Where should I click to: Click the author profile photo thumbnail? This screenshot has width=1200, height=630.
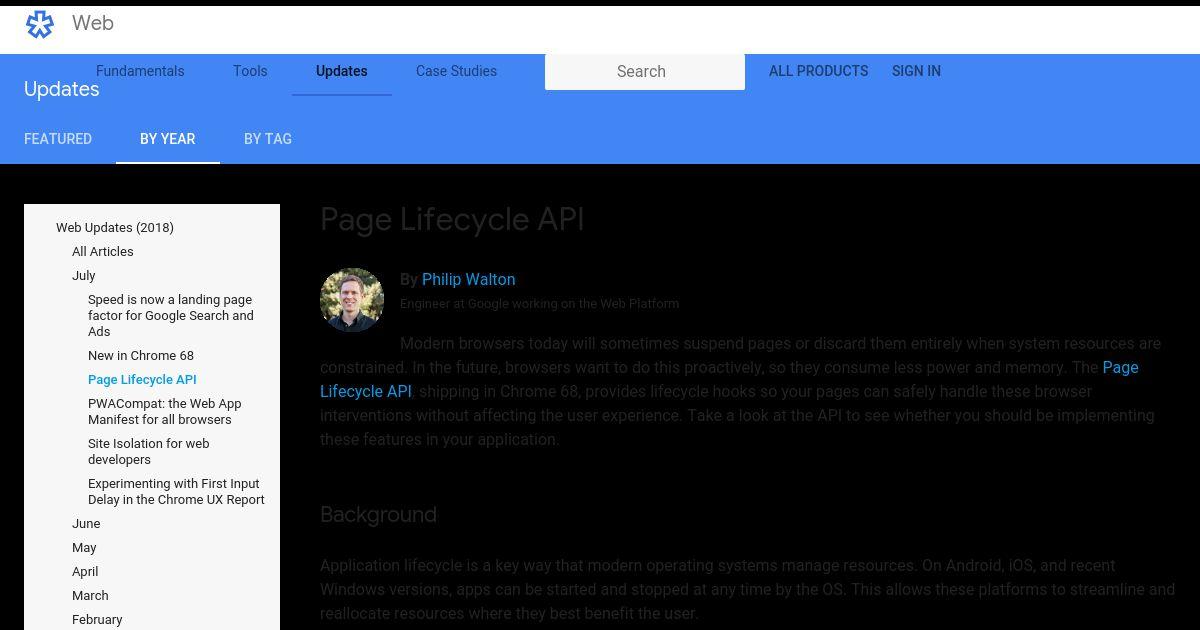352,300
